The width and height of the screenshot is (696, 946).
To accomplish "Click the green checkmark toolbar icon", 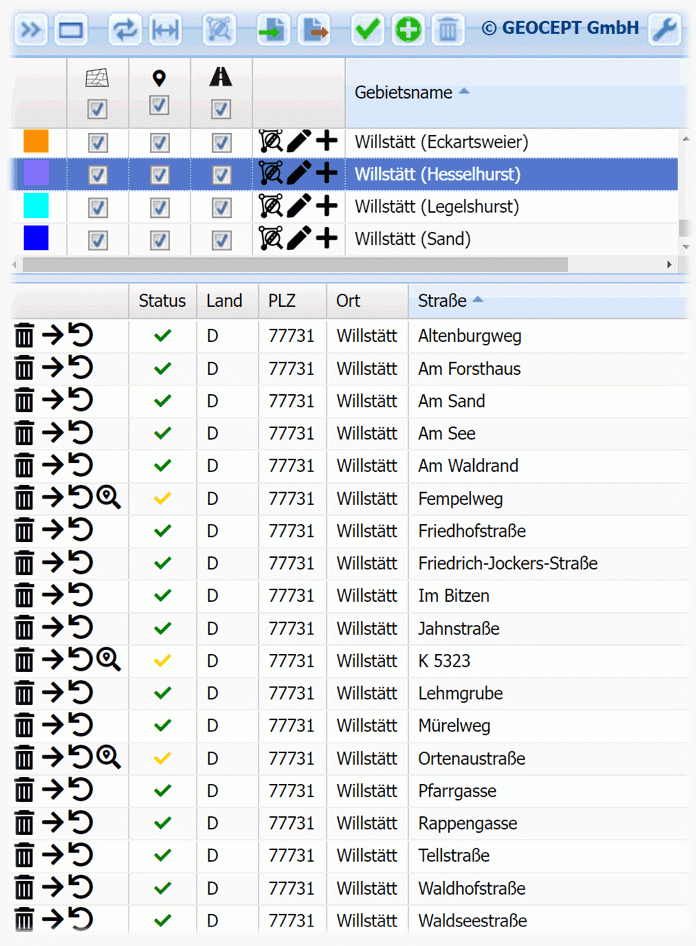I will tap(367, 30).
